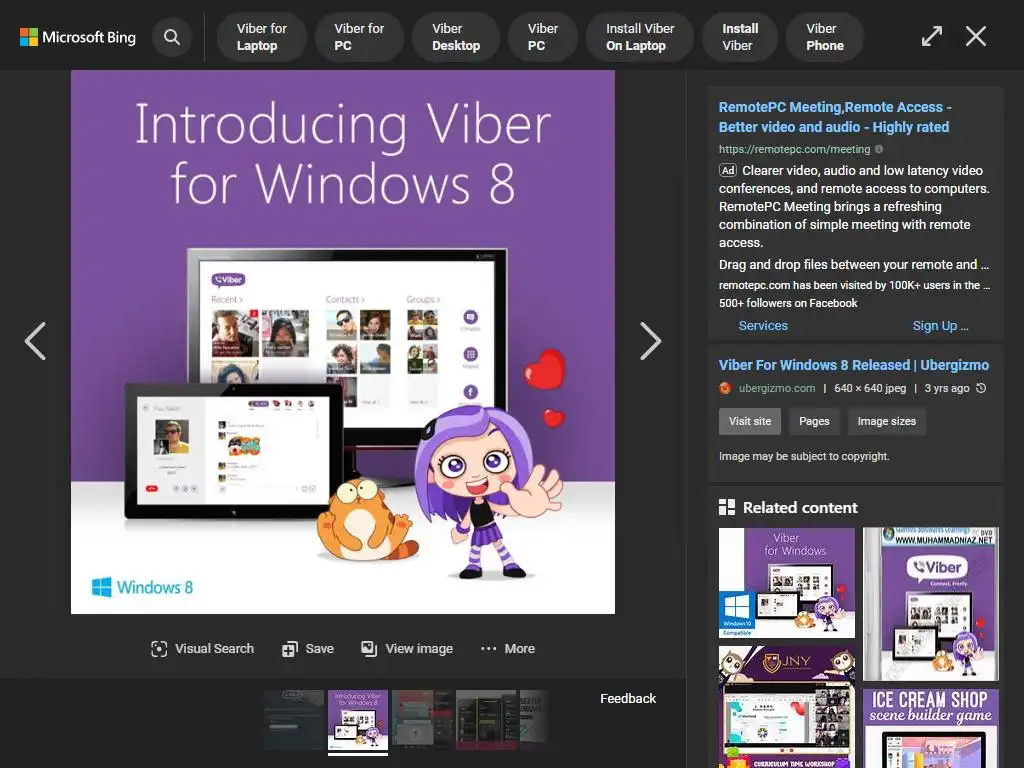This screenshot has width=1024, height=768.
Task: Select the Viber for PC suggestion
Action: point(359,37)
